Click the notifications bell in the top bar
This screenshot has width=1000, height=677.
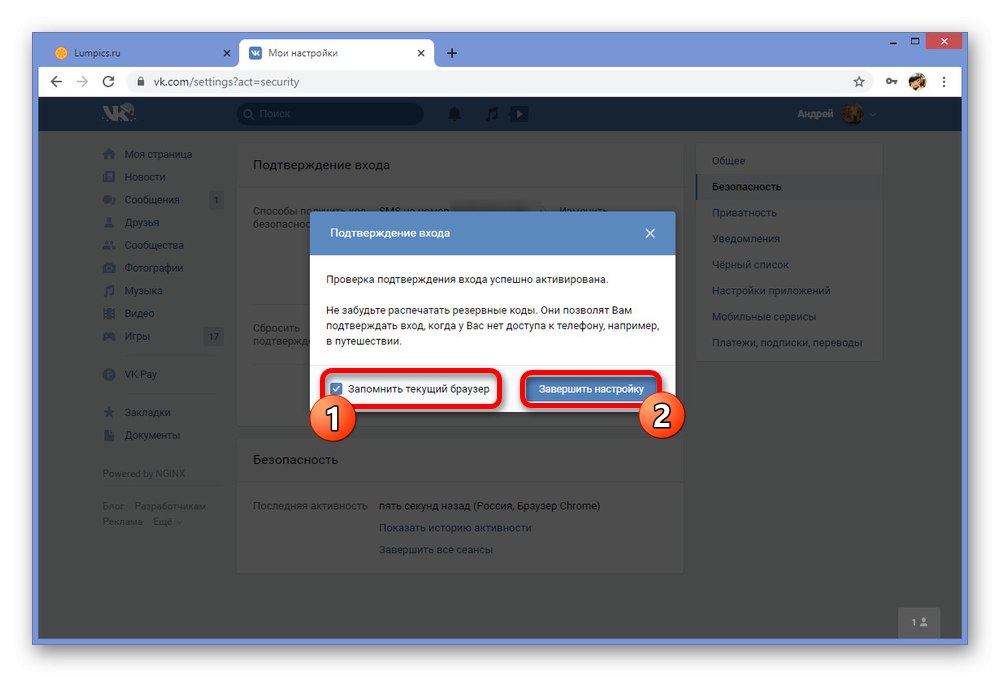[x=453, y=114]
